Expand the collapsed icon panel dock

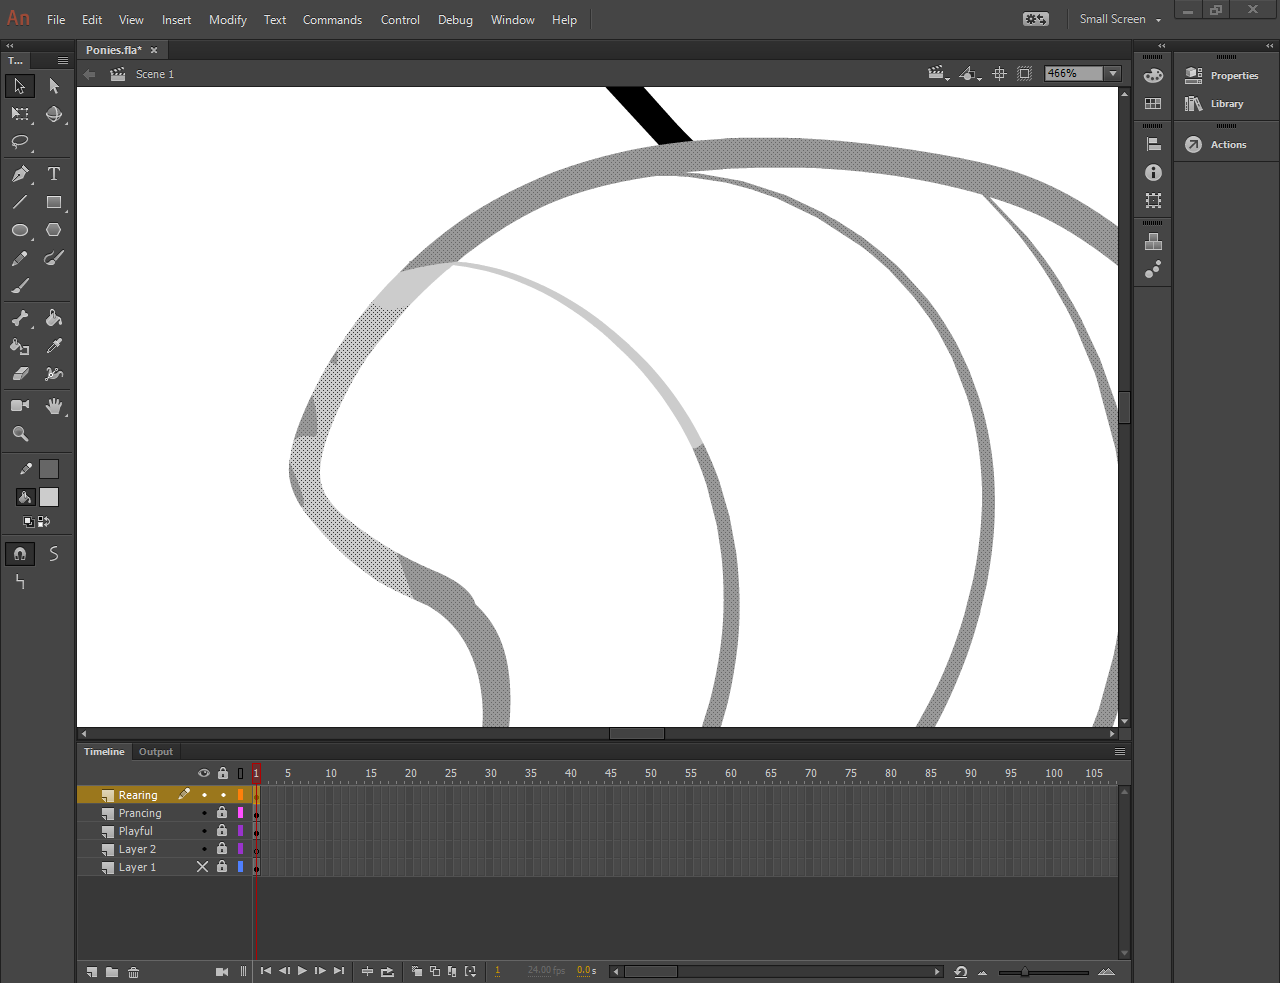coord(1161,46)
